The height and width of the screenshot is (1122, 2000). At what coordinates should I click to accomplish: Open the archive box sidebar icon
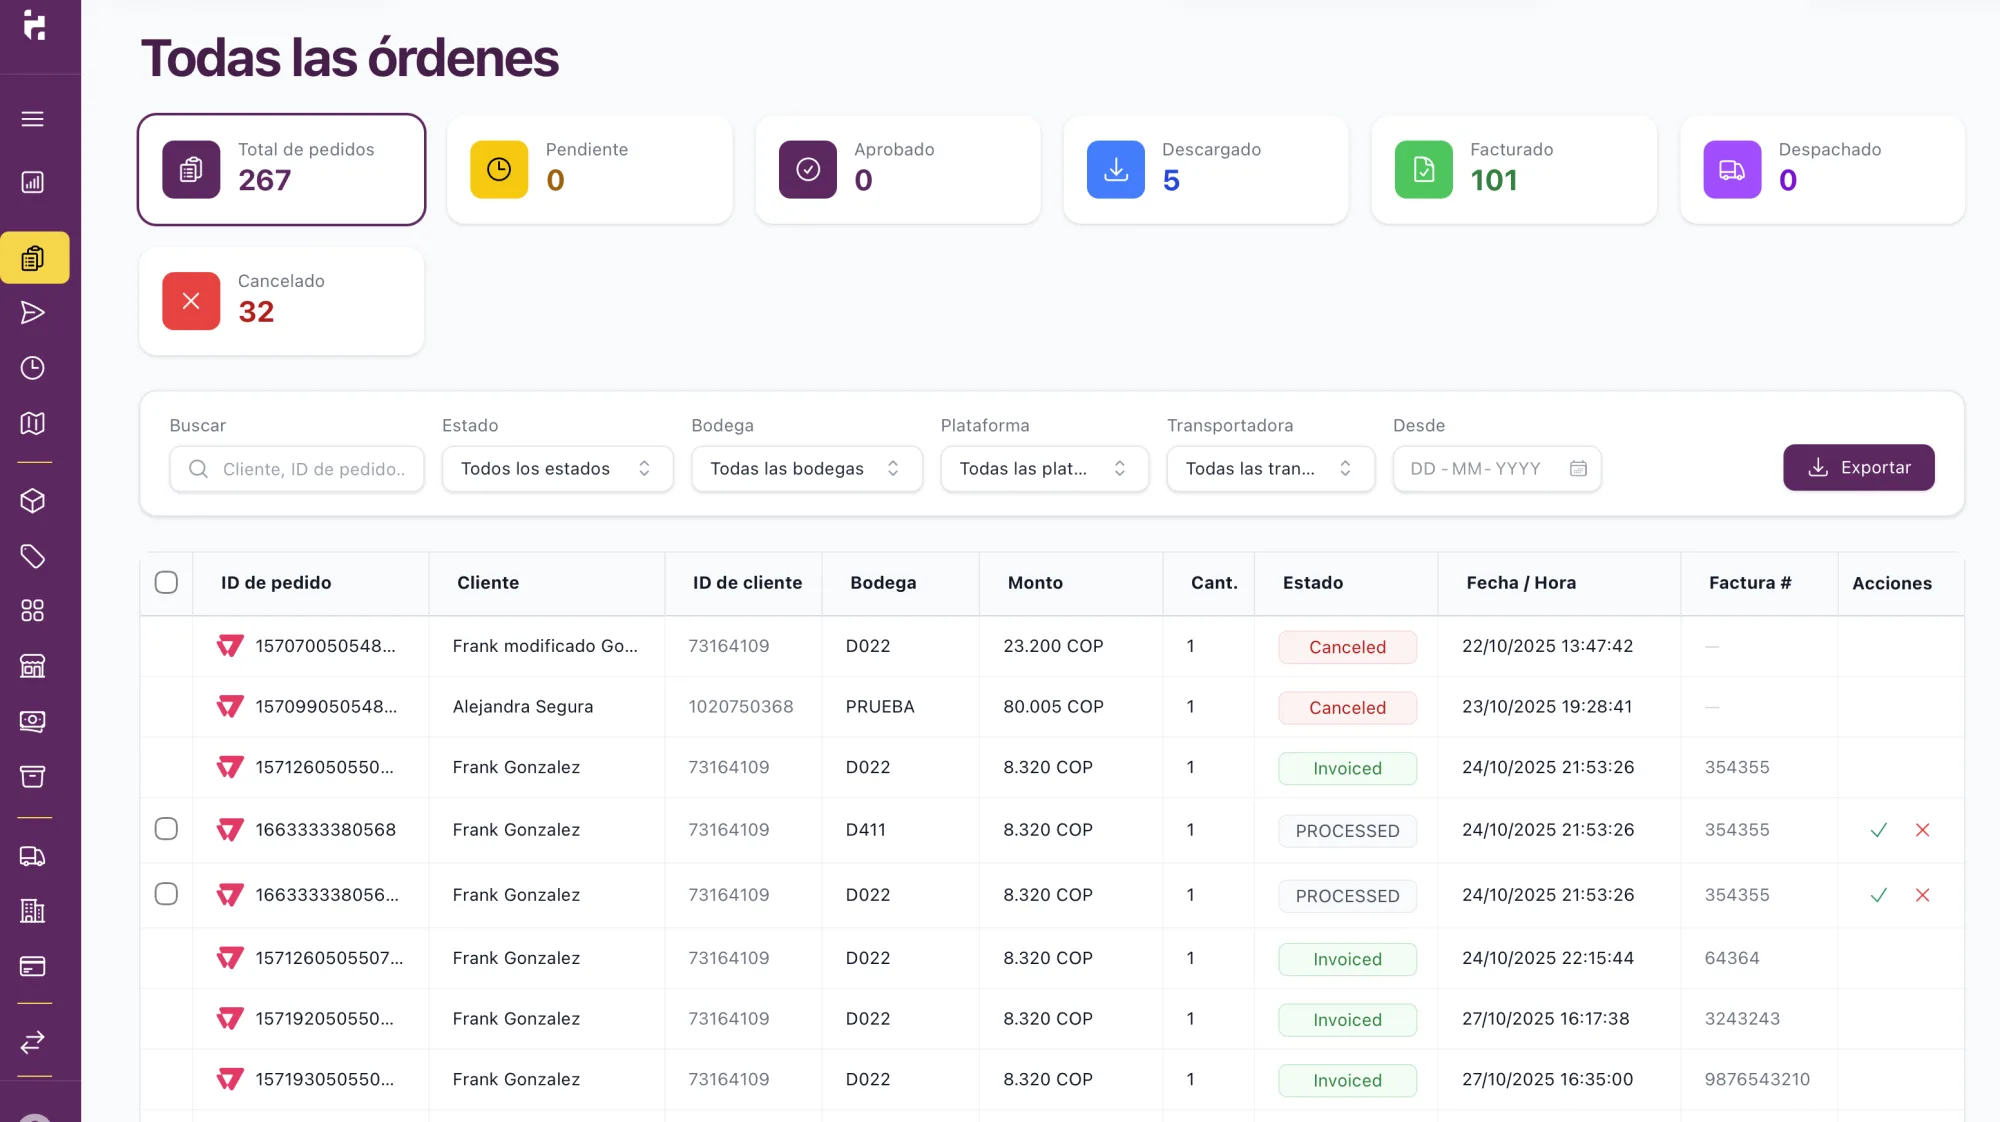tap(33, 776)
